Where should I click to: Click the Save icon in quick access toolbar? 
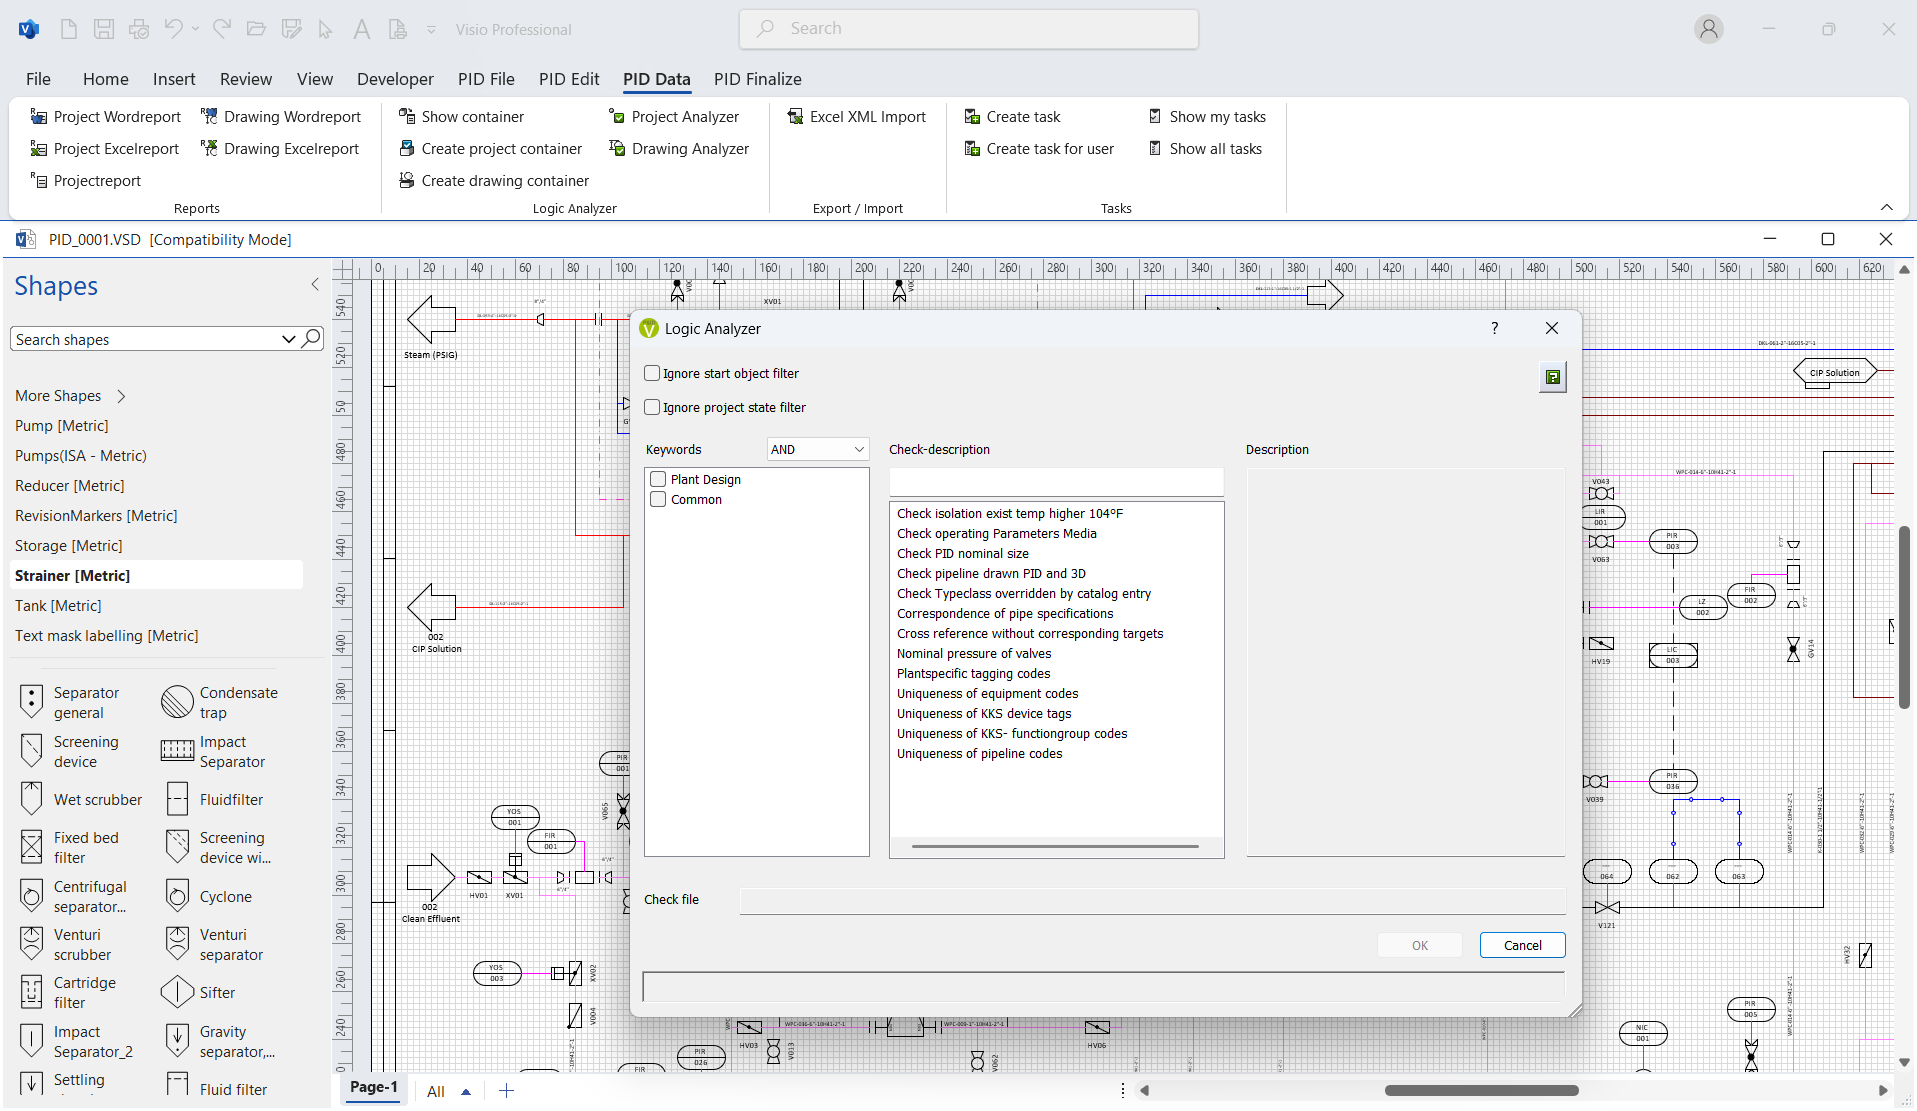pos(104,29)
